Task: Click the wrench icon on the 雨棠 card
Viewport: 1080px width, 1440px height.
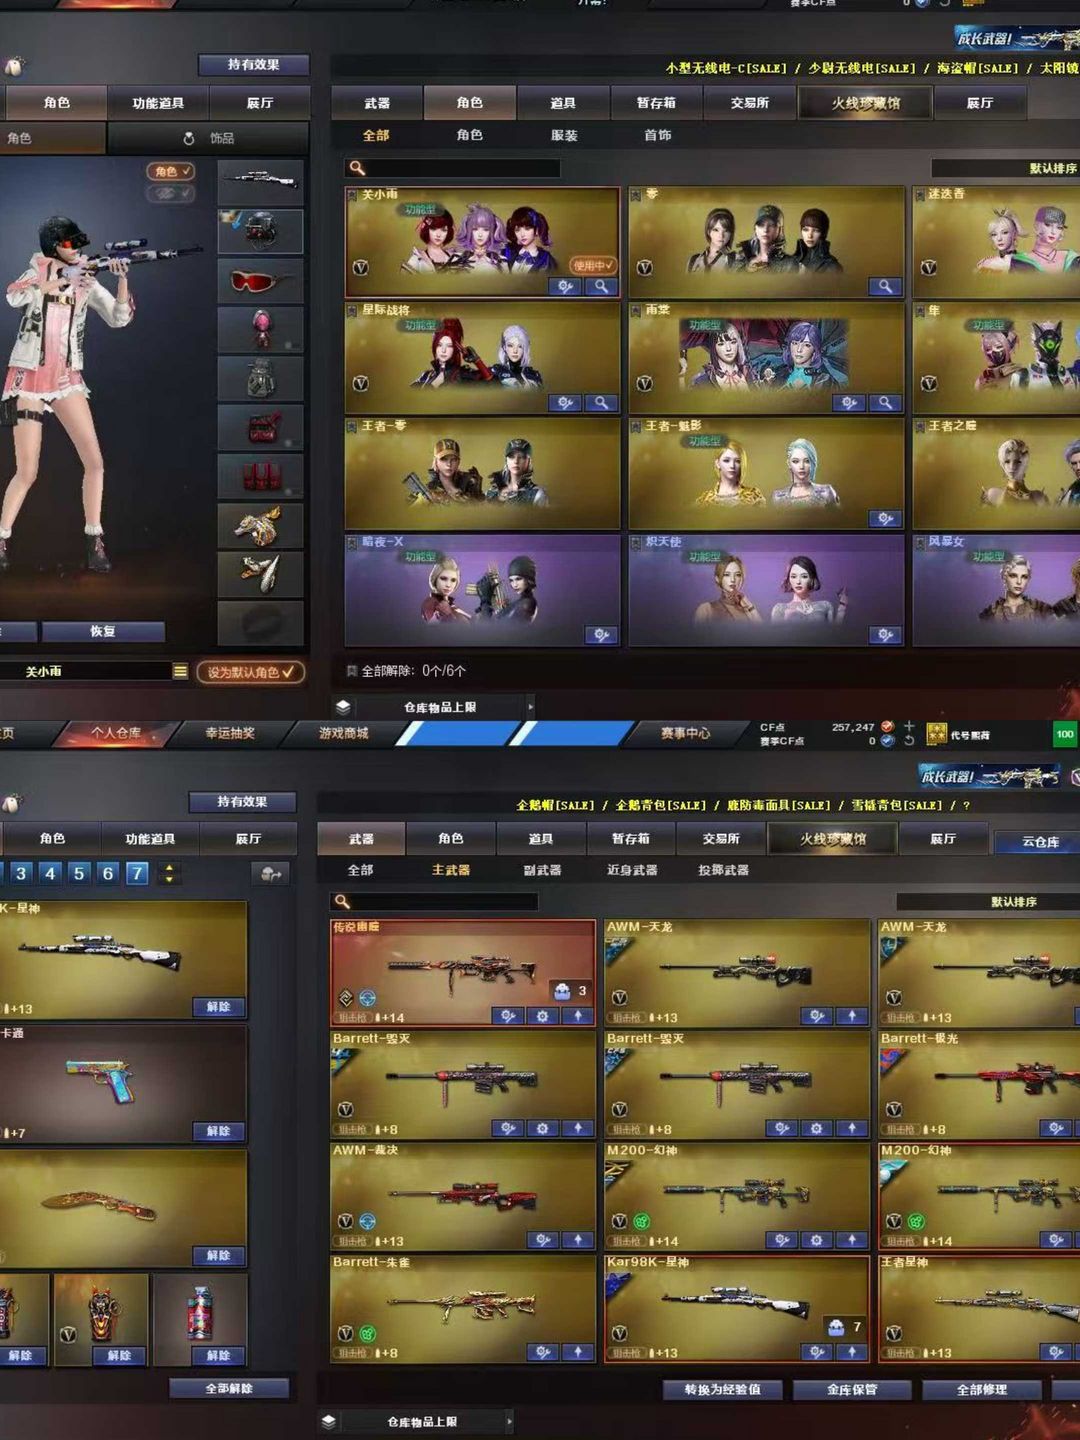Action: [x=850, y=403]
